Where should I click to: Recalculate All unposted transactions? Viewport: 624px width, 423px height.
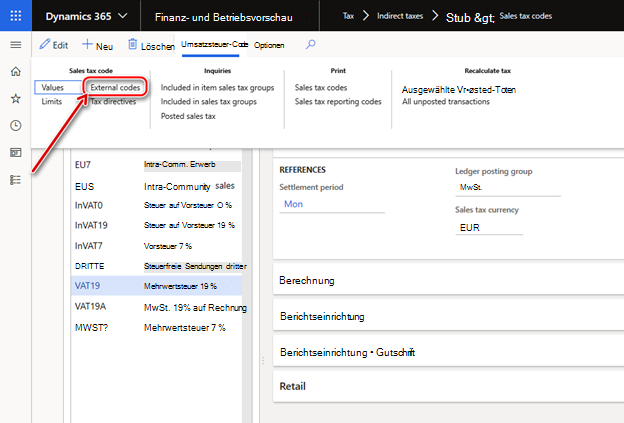(x=446, y=101)
